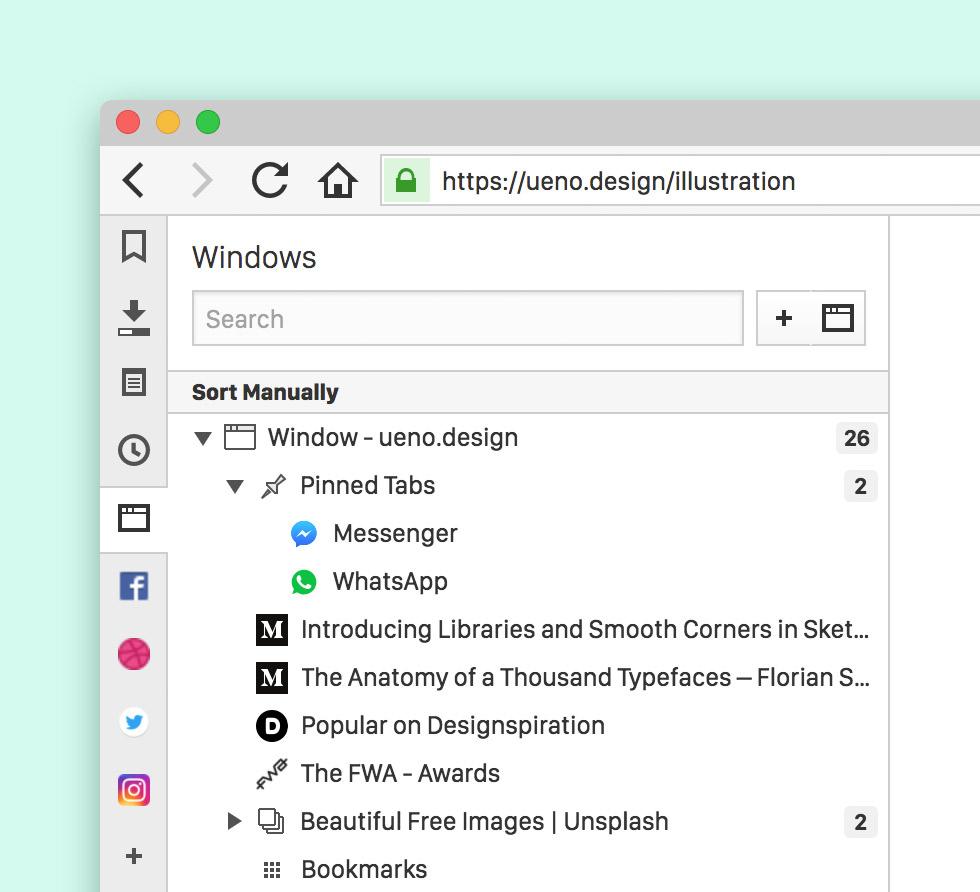
Task: Go forward with the forward arrow
Action: point(201,181)
